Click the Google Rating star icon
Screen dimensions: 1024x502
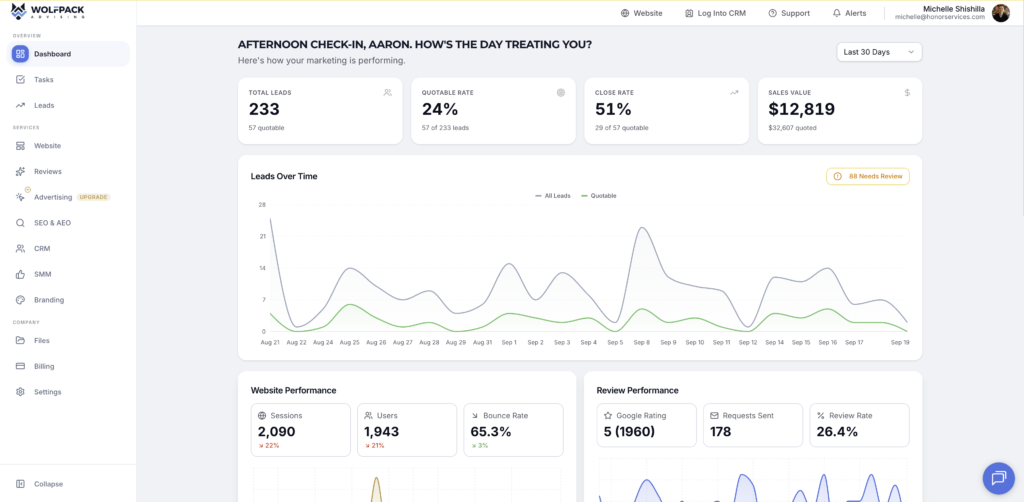[607, 415]
